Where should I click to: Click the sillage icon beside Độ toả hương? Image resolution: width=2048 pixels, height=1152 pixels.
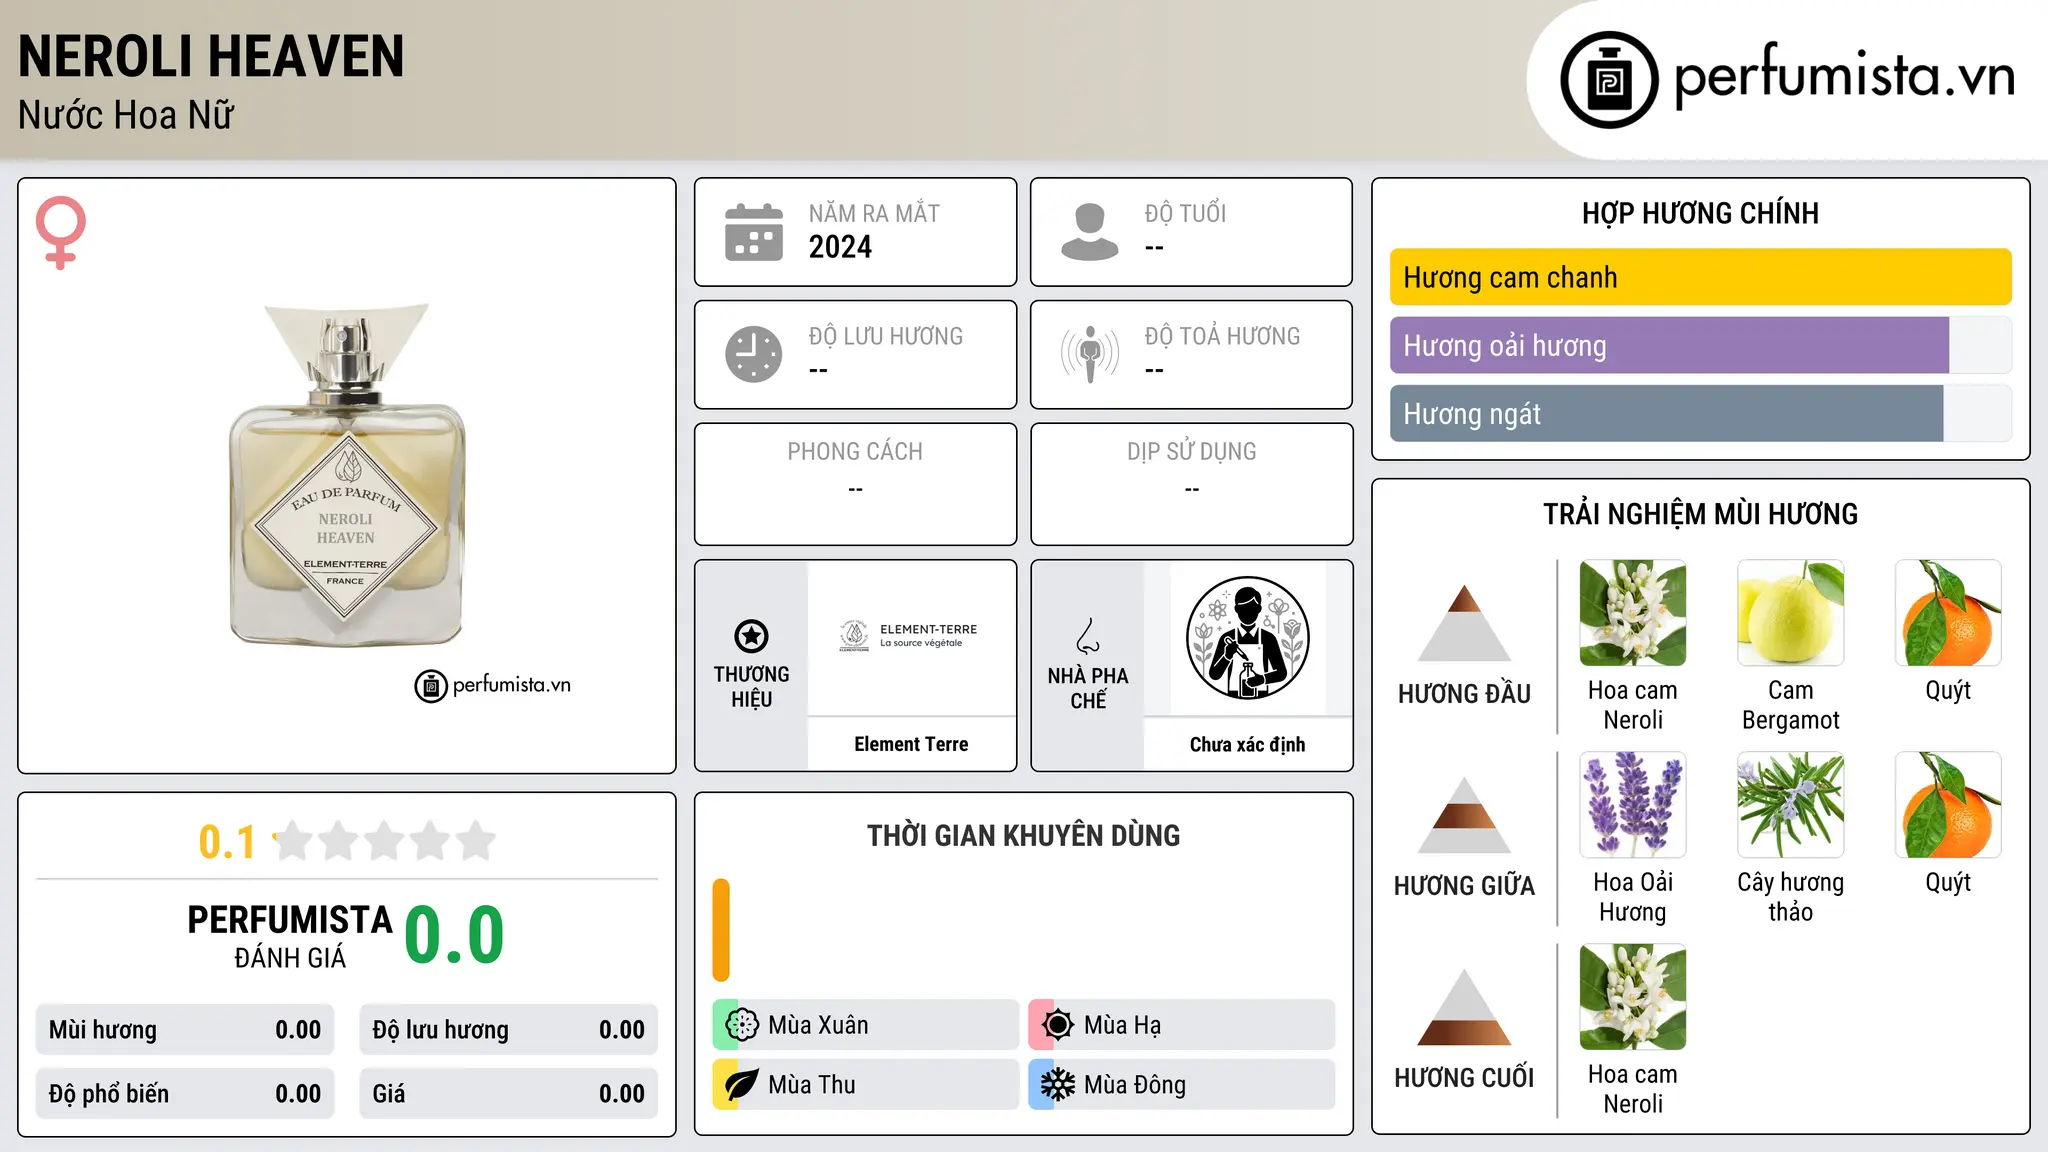click(x=1089, y=354)
